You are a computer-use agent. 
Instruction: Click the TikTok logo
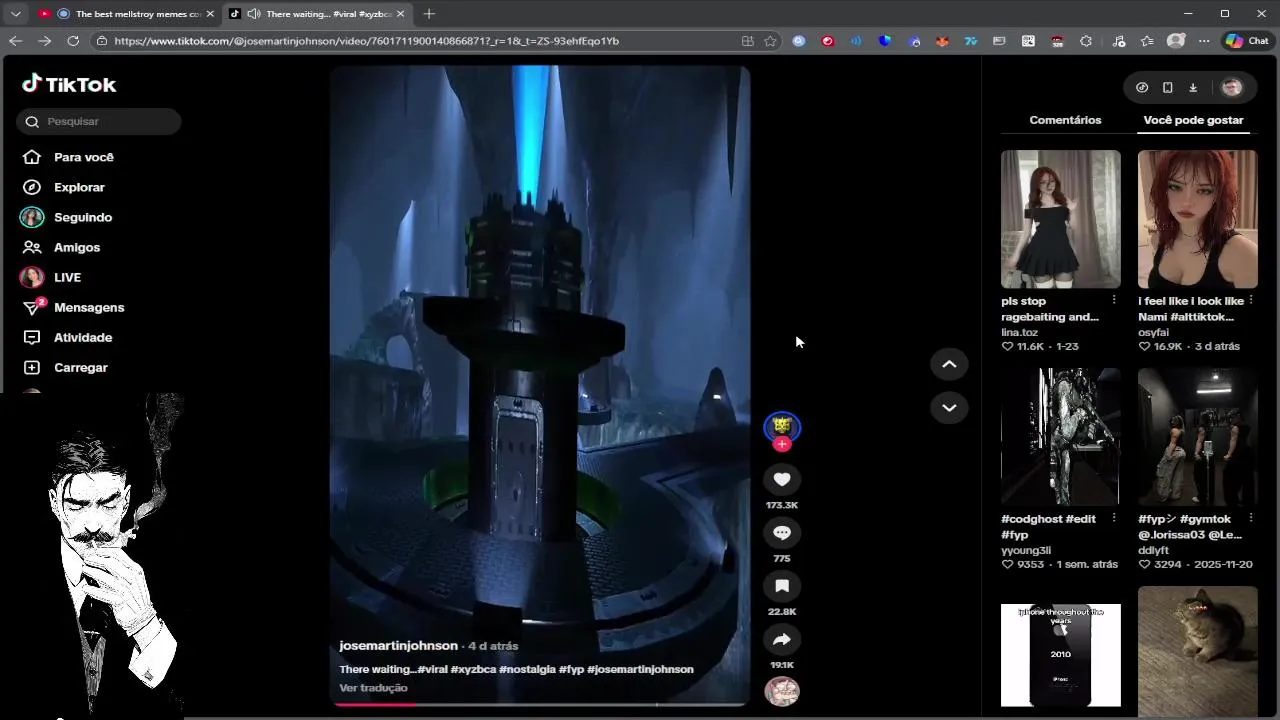click(69, 85)
